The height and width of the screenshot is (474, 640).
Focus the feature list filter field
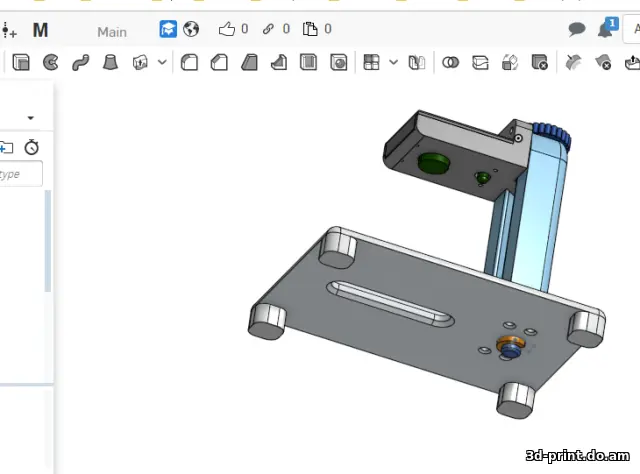(20, 174)
